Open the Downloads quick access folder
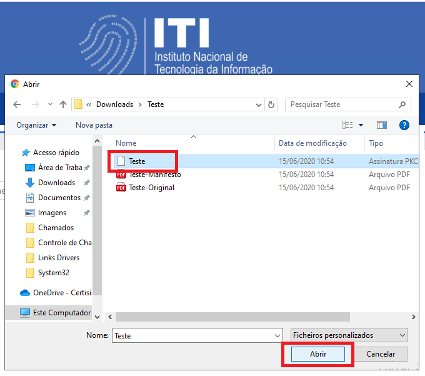The width and height of the screenshot is (425, 376). tap(56, 183)
